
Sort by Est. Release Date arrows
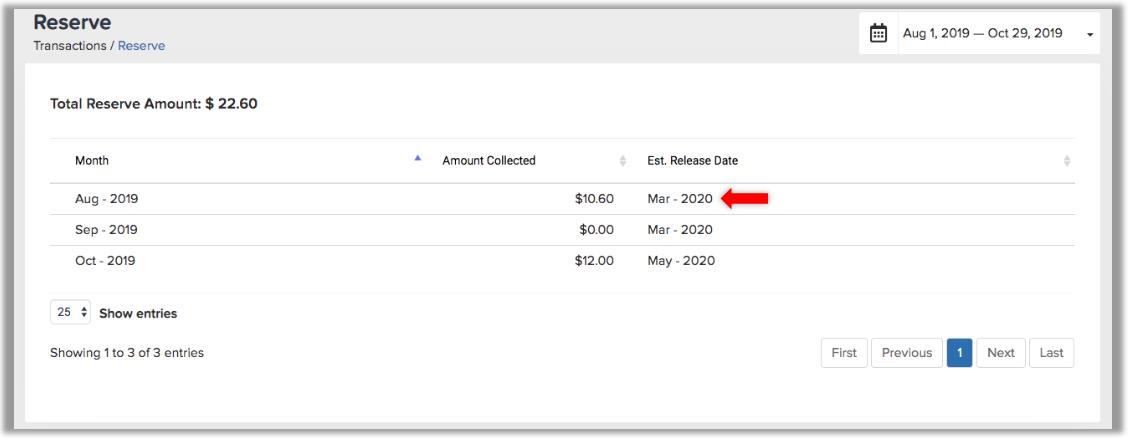1067,161
